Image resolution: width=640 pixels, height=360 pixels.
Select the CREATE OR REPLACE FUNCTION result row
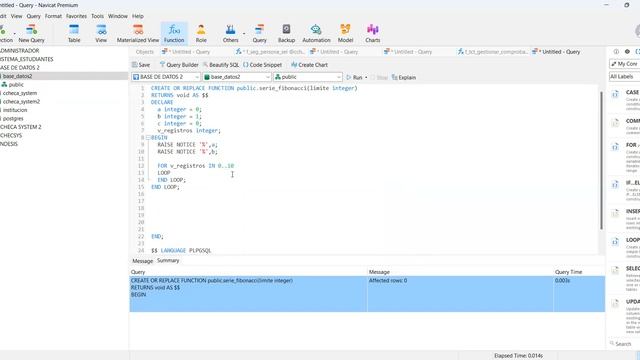[x=367, y=294]
